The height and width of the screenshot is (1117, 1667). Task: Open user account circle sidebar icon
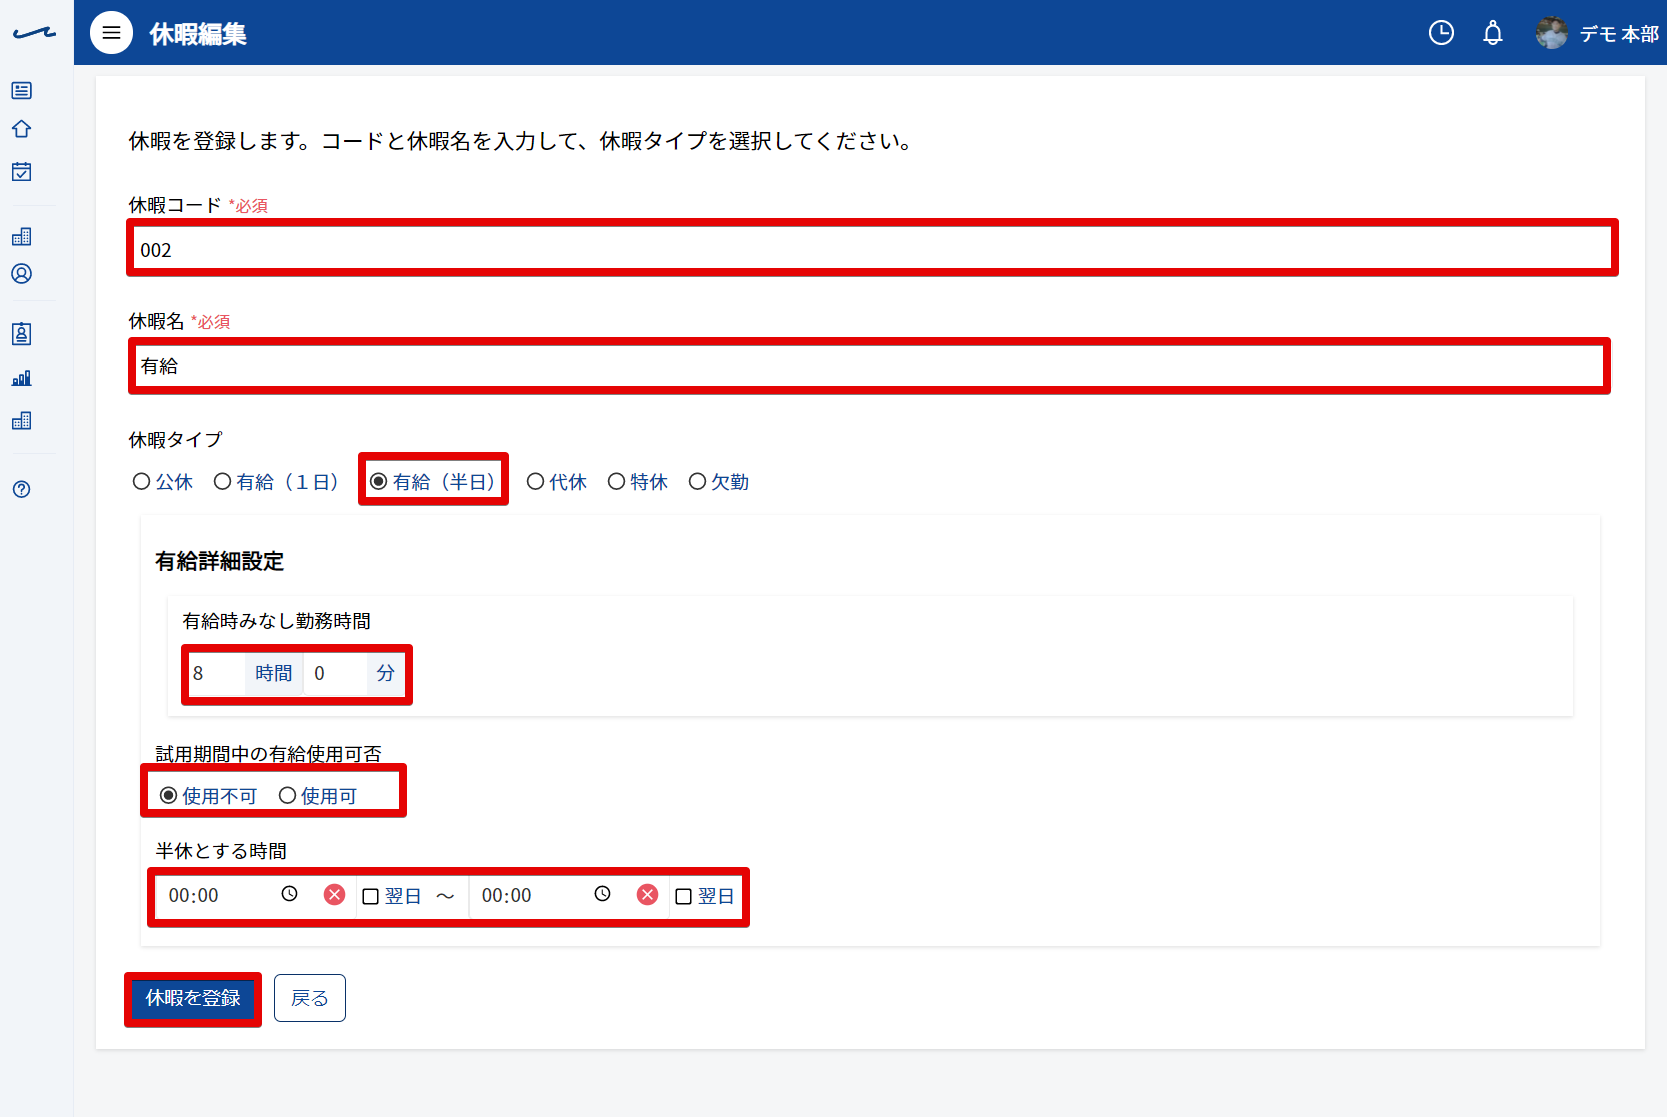(x=22, y=273)
